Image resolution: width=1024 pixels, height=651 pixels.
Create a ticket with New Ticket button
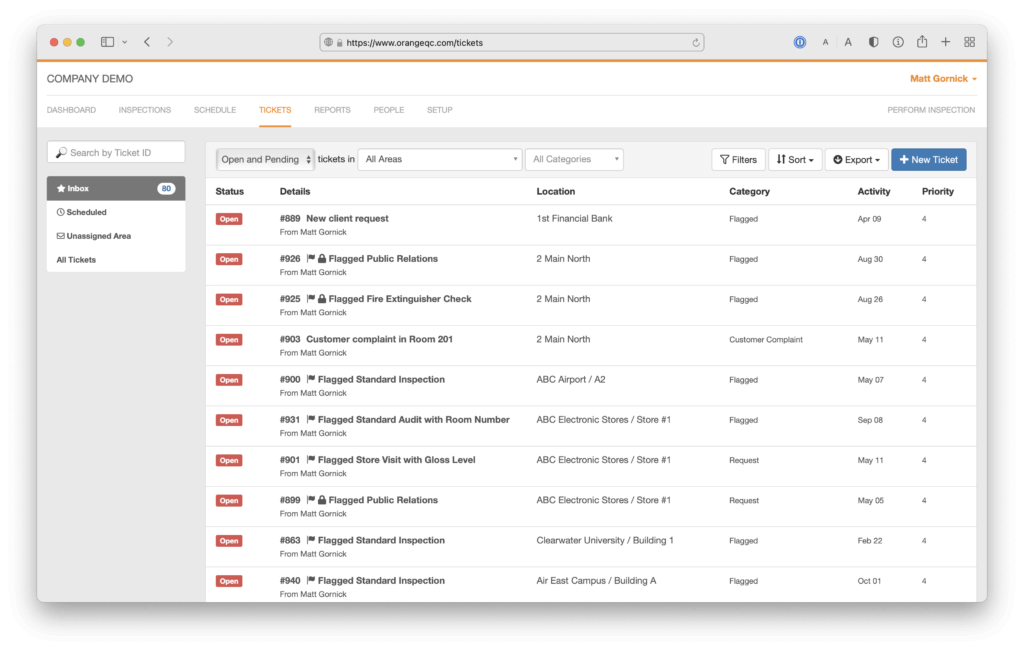(928, 159)
